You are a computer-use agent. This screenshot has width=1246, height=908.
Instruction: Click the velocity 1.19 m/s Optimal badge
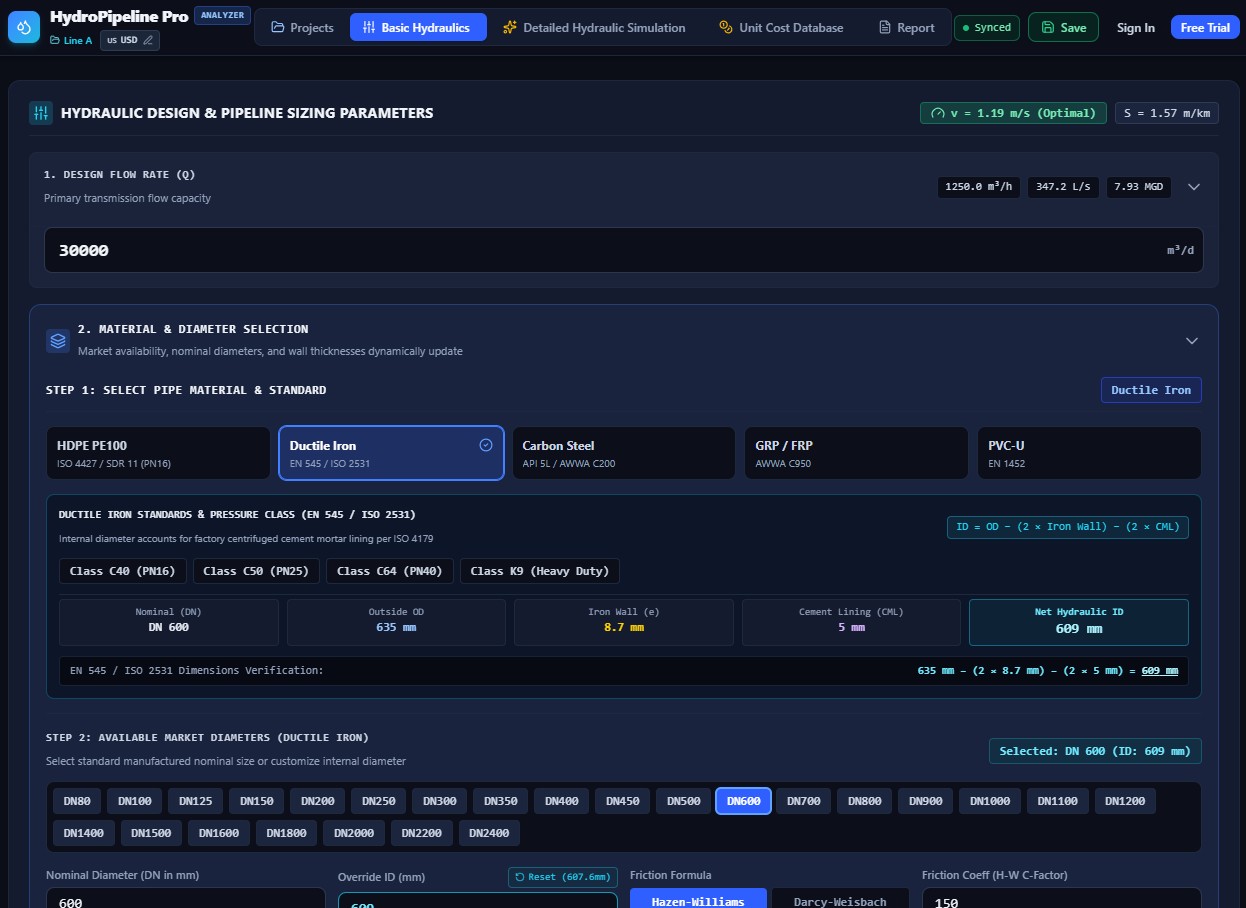tap(1014, 113)
